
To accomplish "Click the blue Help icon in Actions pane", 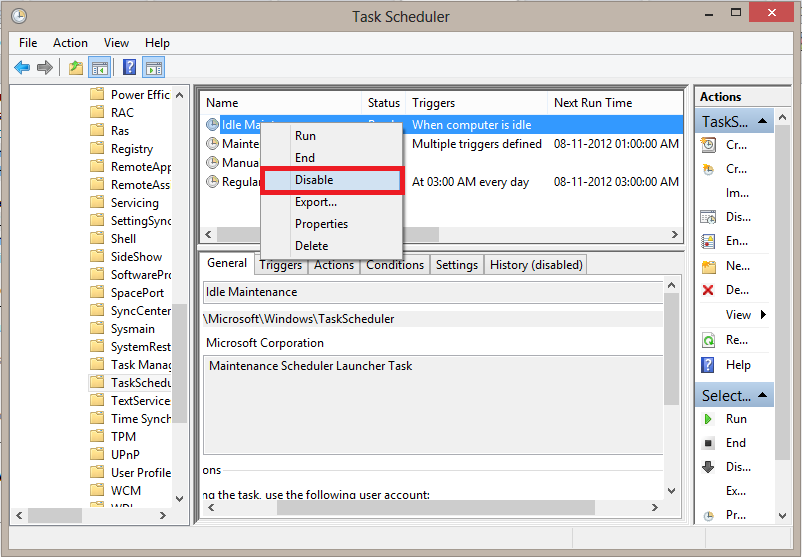I will tap(708, 365).
